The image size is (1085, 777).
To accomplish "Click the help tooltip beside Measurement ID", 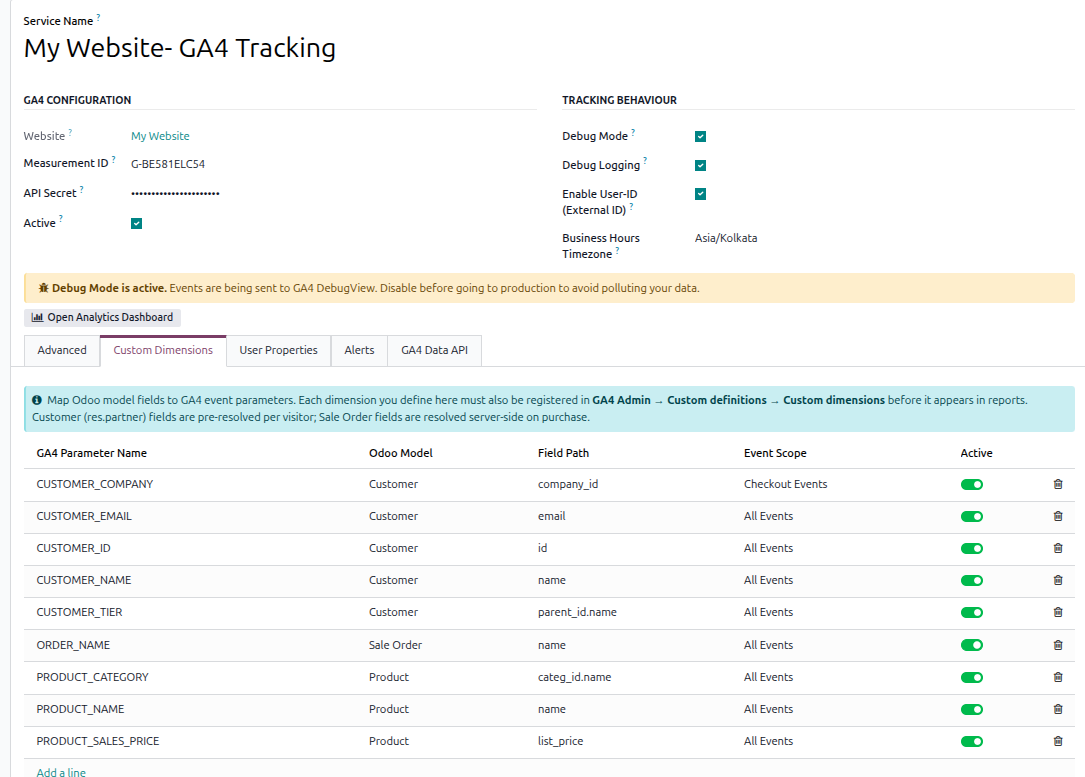I will point(113,160).
